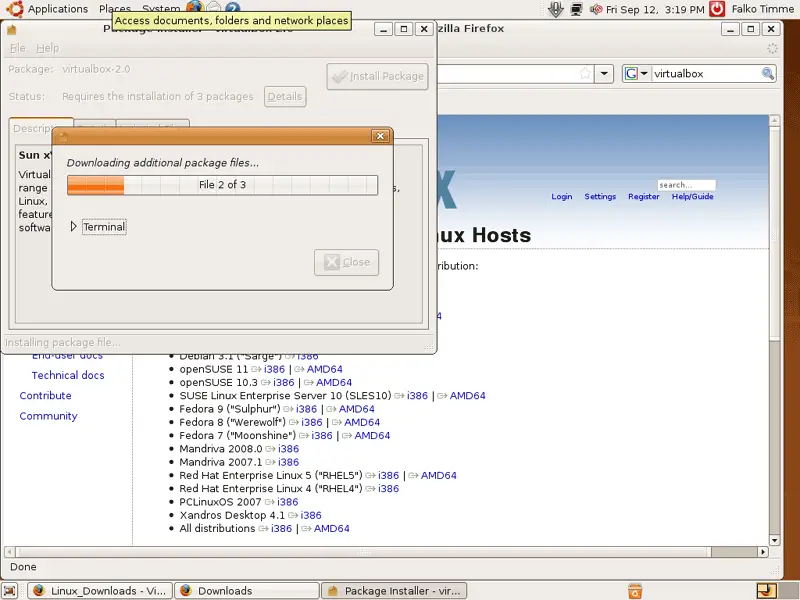Download Mandriva 2008.0 i386 package

[x=288, y=448]
